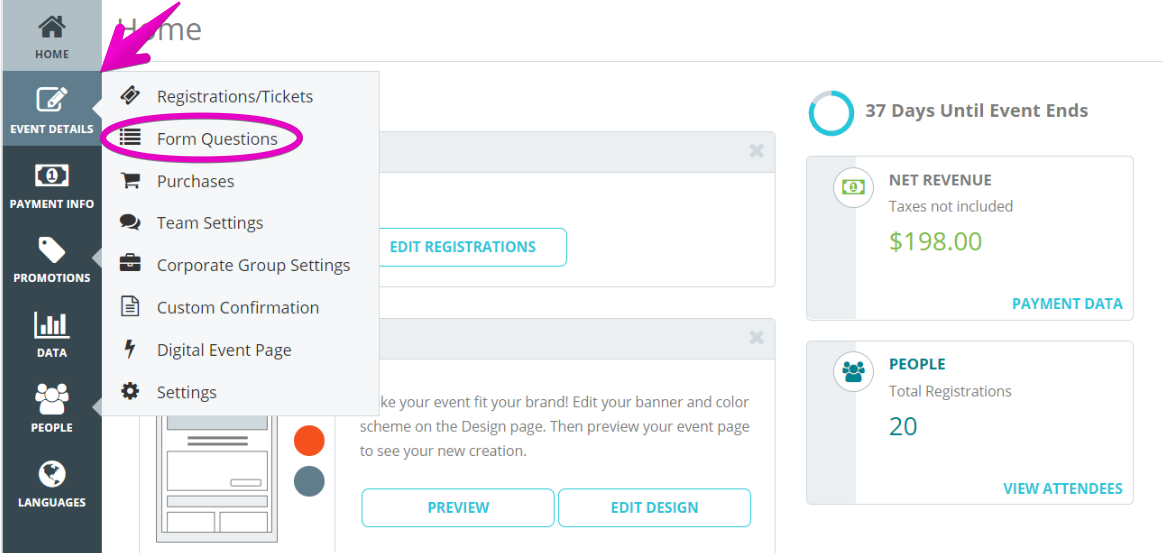
Task: Open Payment Info money icon
Action: (52, 175)
